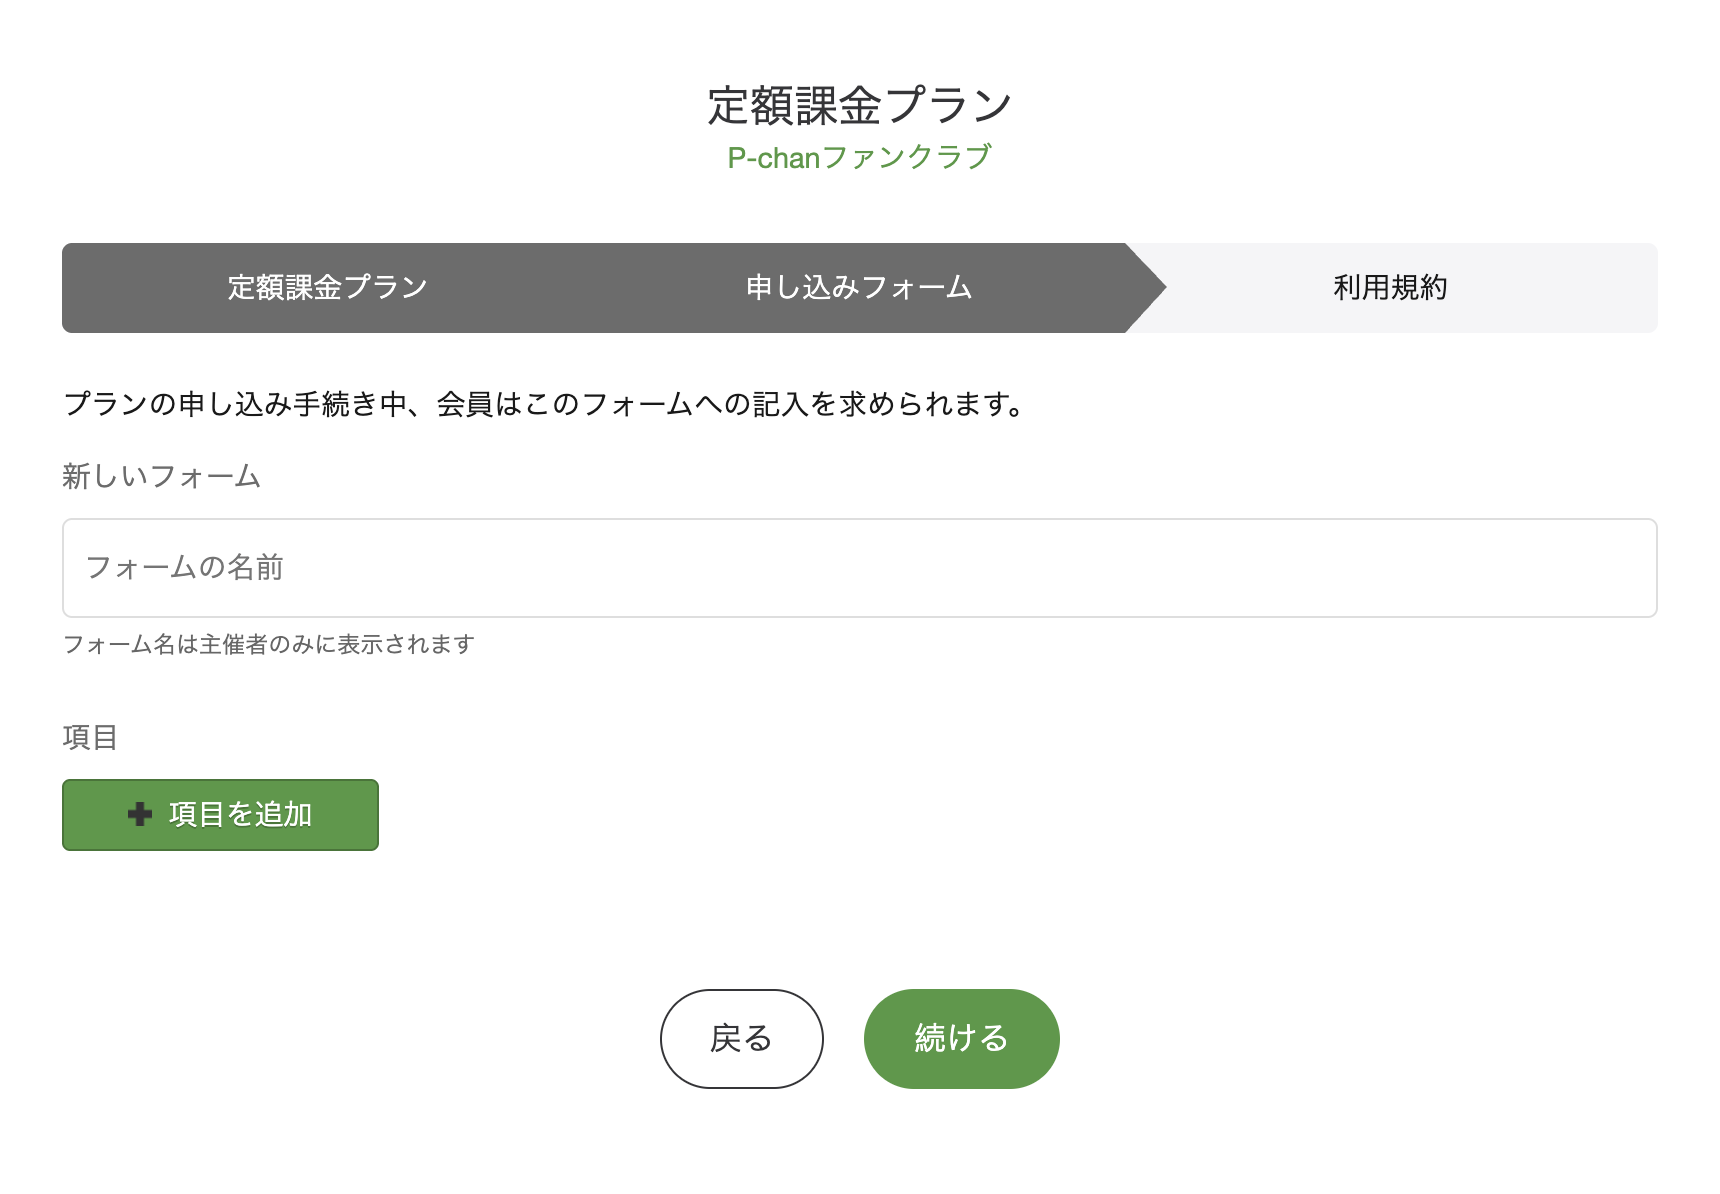The width and height of the screenshot is (1720, 1194).
Task: Click the plus icon on 項目を追加 button
Action: pos(139,814)
